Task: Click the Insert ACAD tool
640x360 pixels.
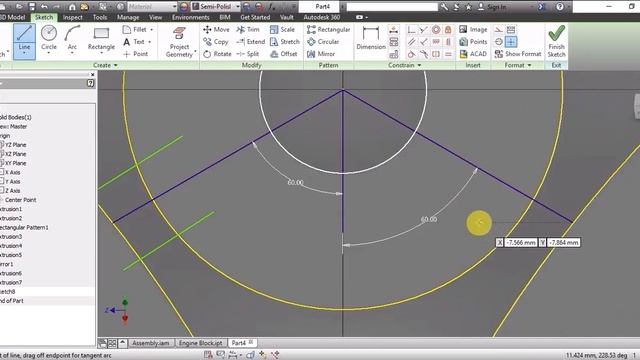Action: click(473, 54)
